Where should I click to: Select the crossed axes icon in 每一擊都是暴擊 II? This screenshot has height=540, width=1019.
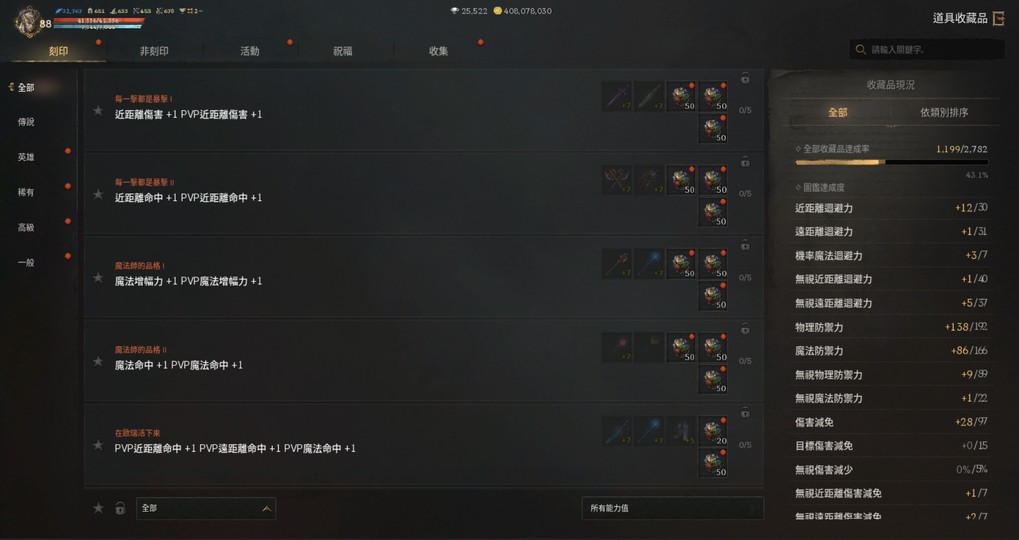tap(617, 180)
